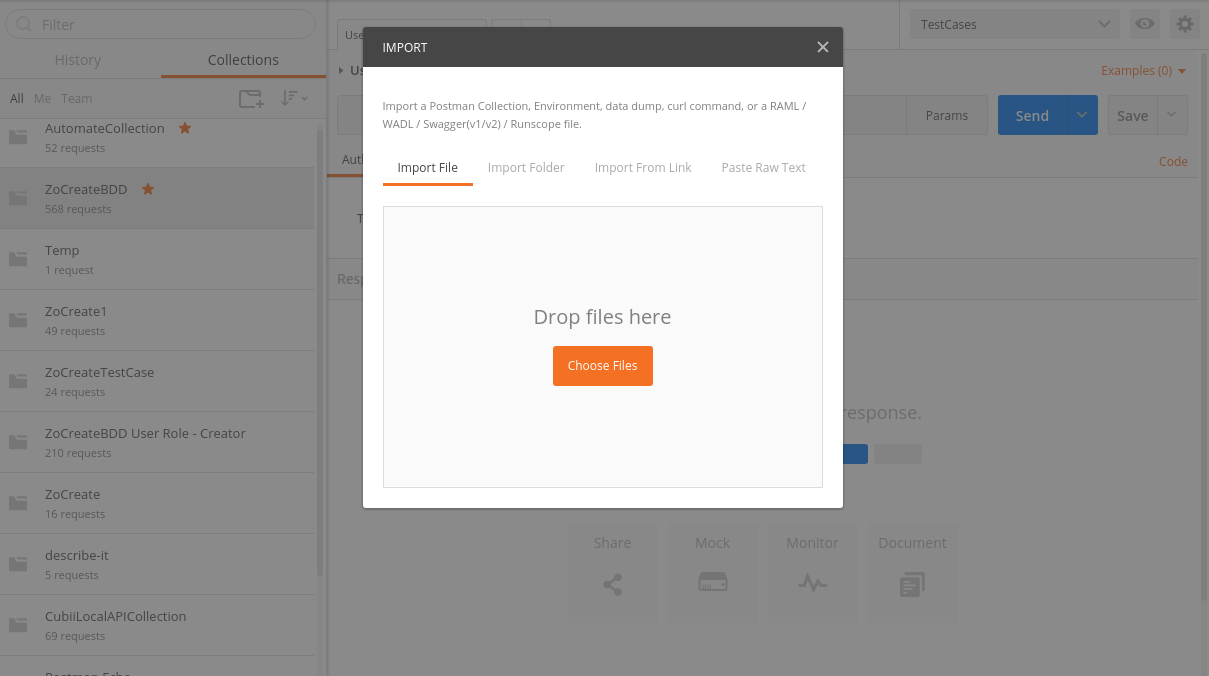
Task: Click the Send button
Action: [1032, 115]
